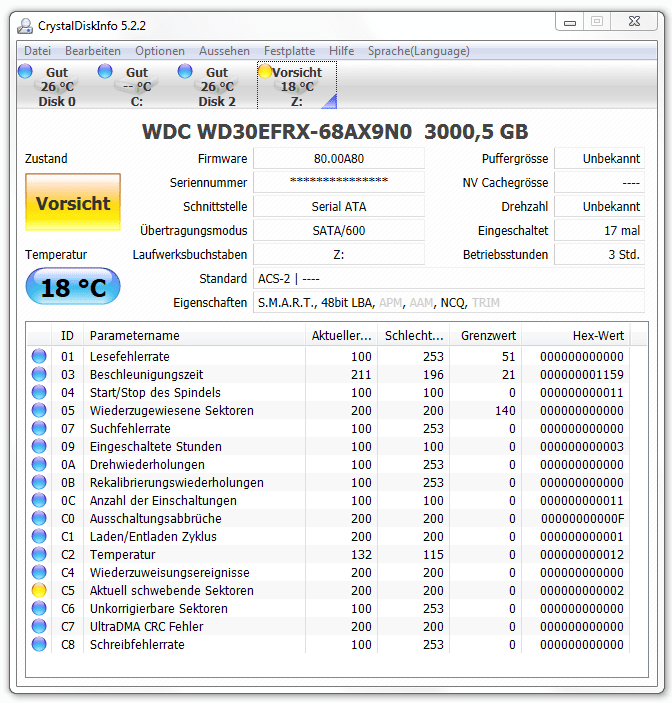Click the blue status icon for Lesefehlerrate
The image size is (672, 703).
tap(39, 356)
